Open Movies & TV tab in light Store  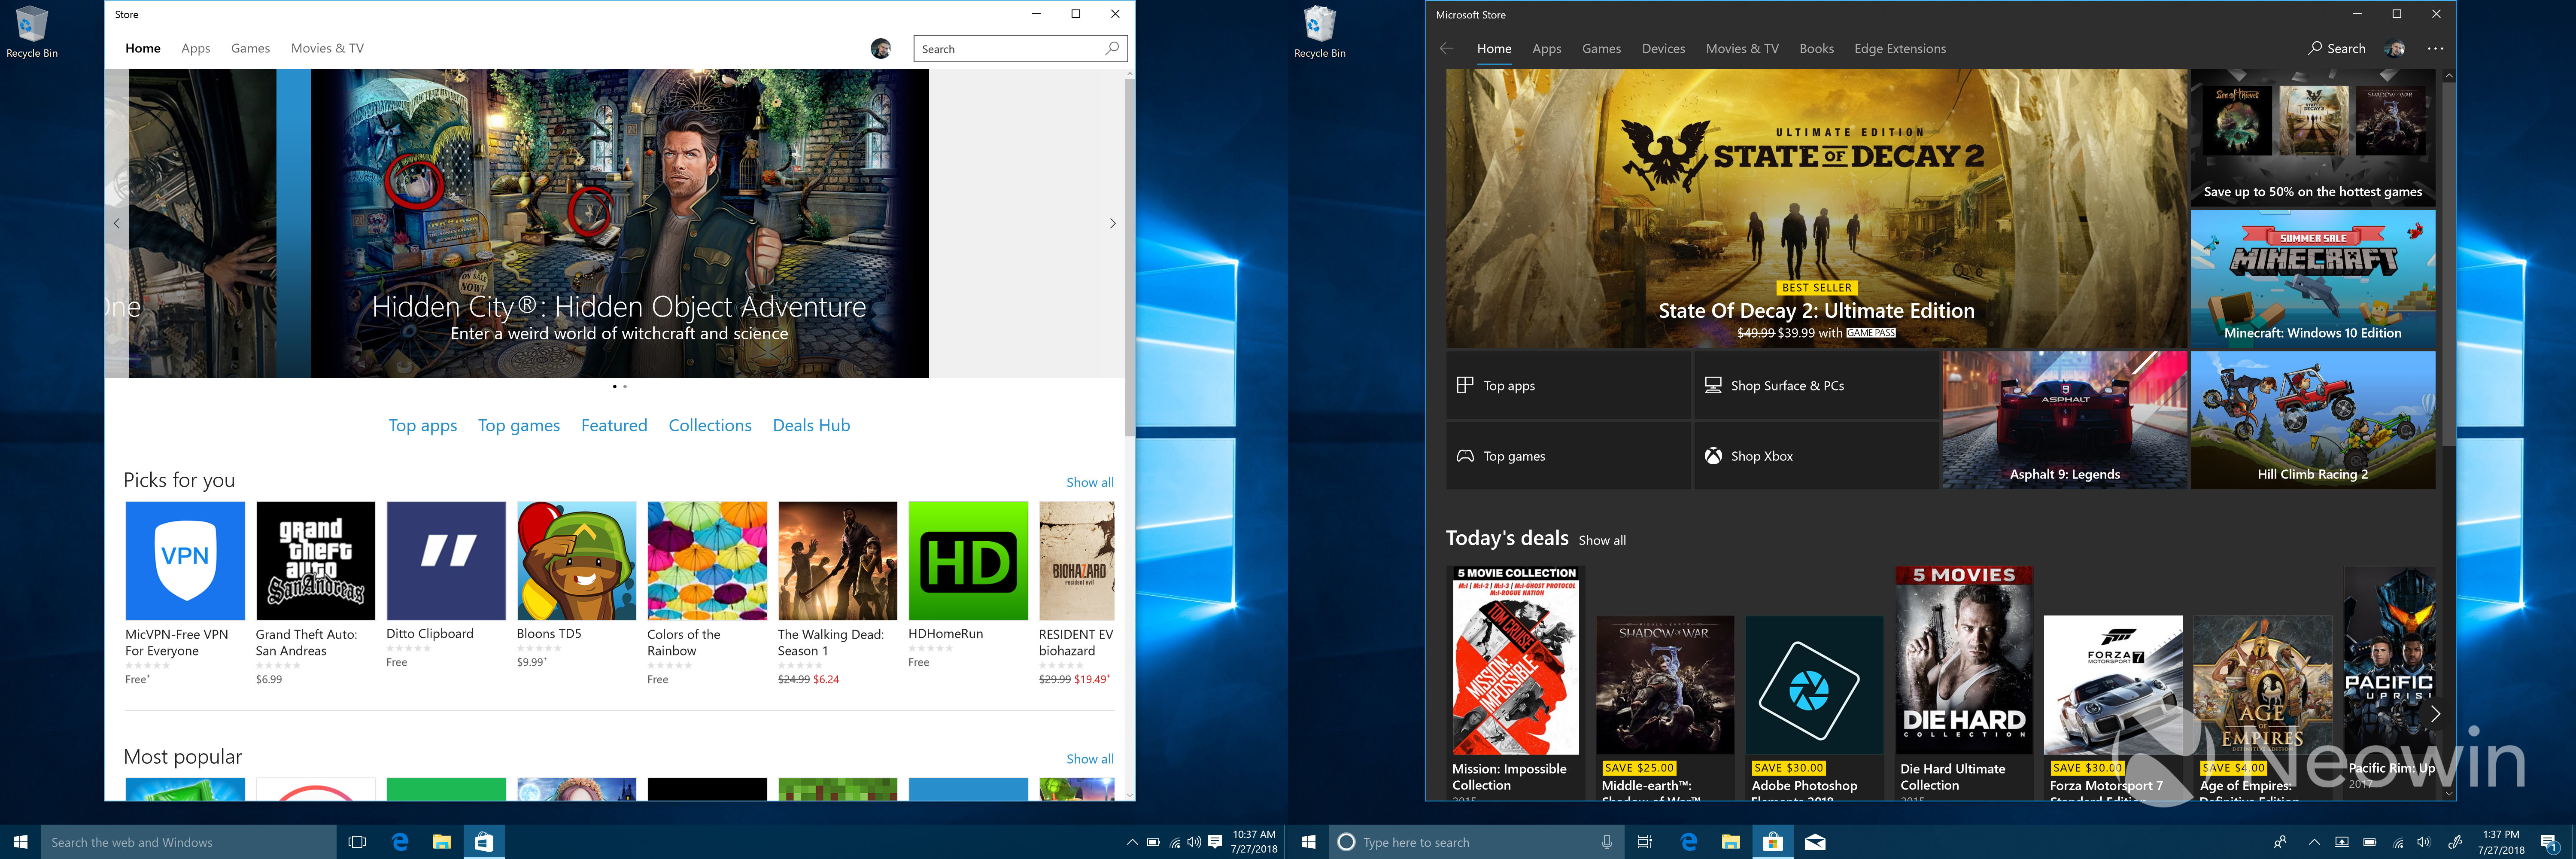(327, 48)
